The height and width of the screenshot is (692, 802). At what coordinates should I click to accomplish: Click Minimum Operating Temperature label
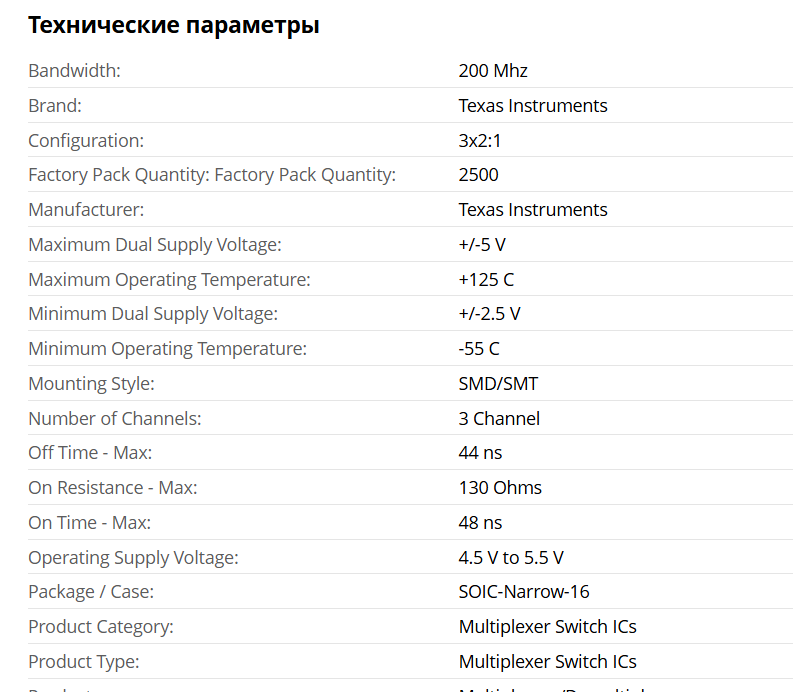click(167, 349)
